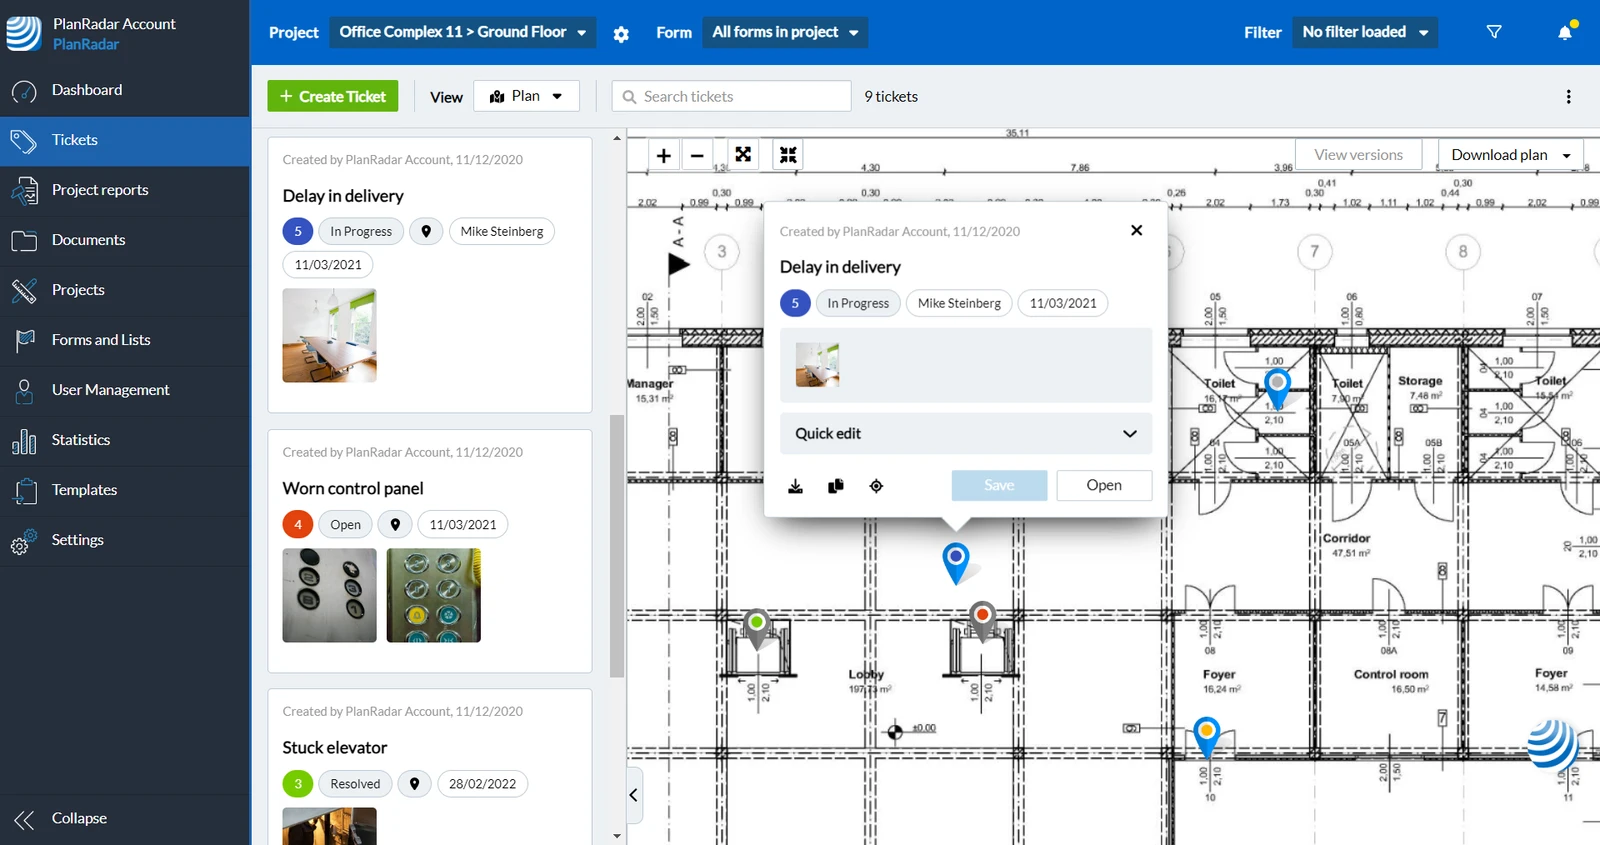Zoom in on the plan with plus button

pos(663,155)
